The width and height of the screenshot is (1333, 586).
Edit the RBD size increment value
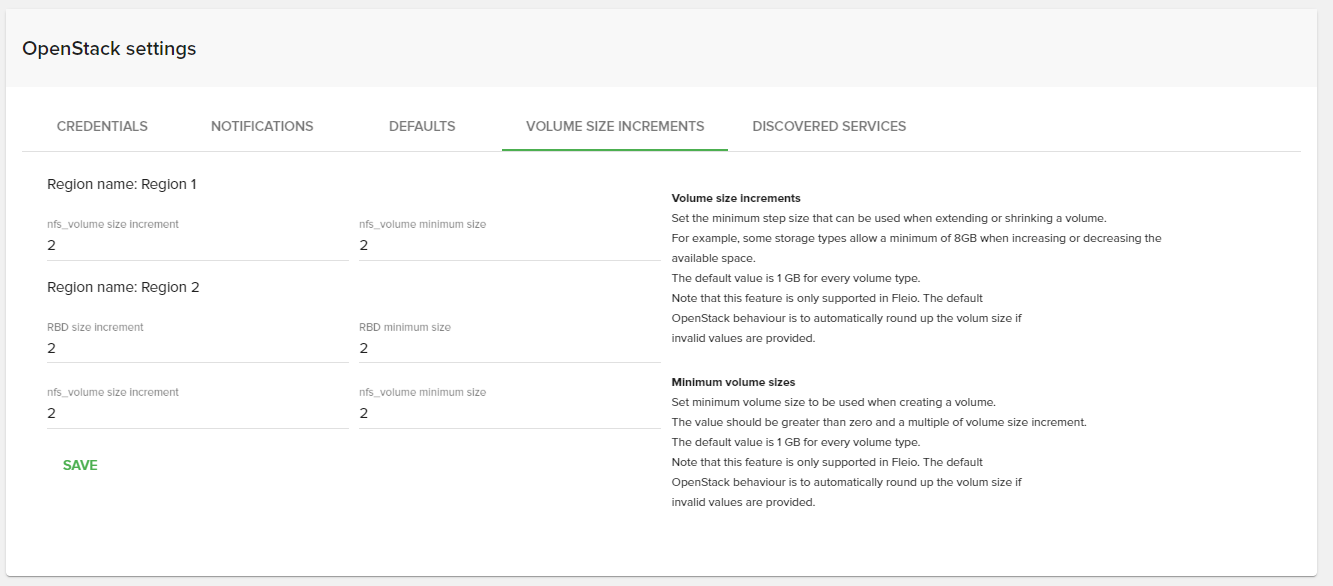tap(198, 349)
